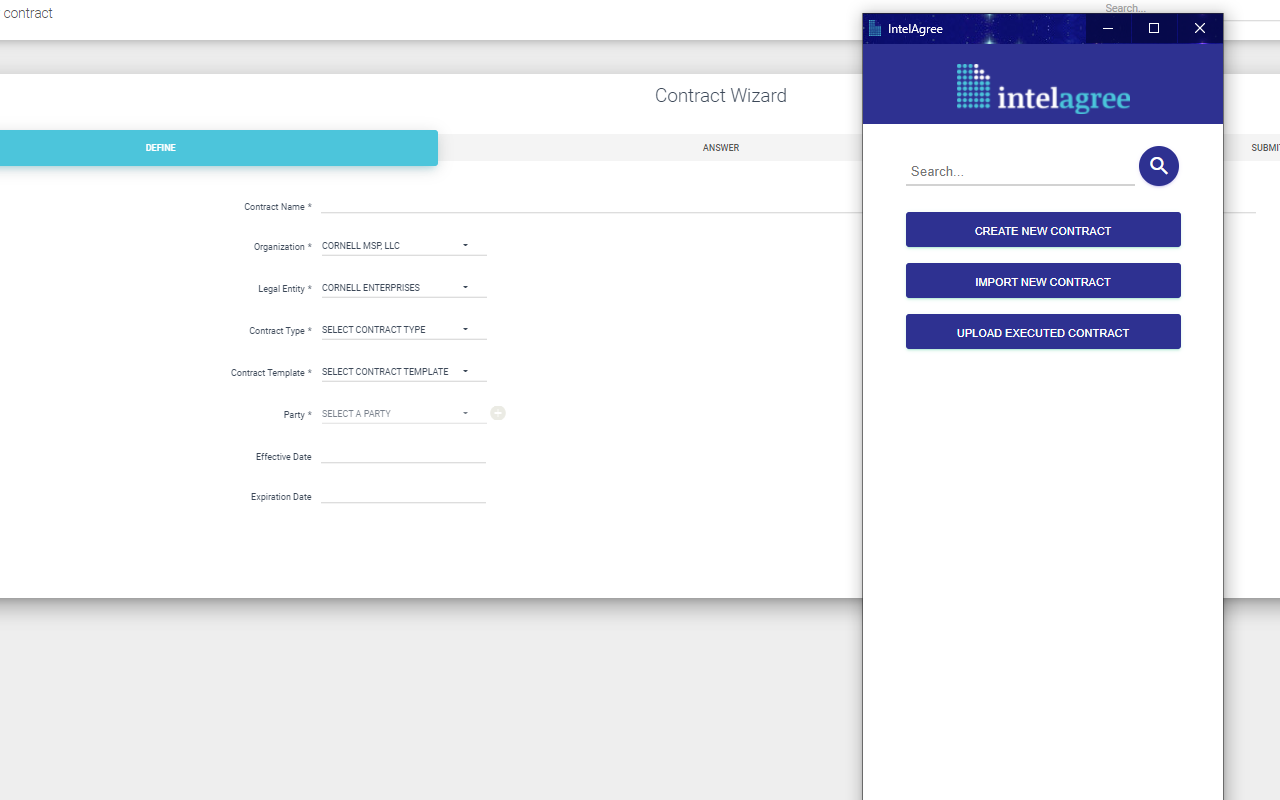Screen dimensions: 1280x800
Task: Maximize the IntelAgree window
Action: [1154, 29]
